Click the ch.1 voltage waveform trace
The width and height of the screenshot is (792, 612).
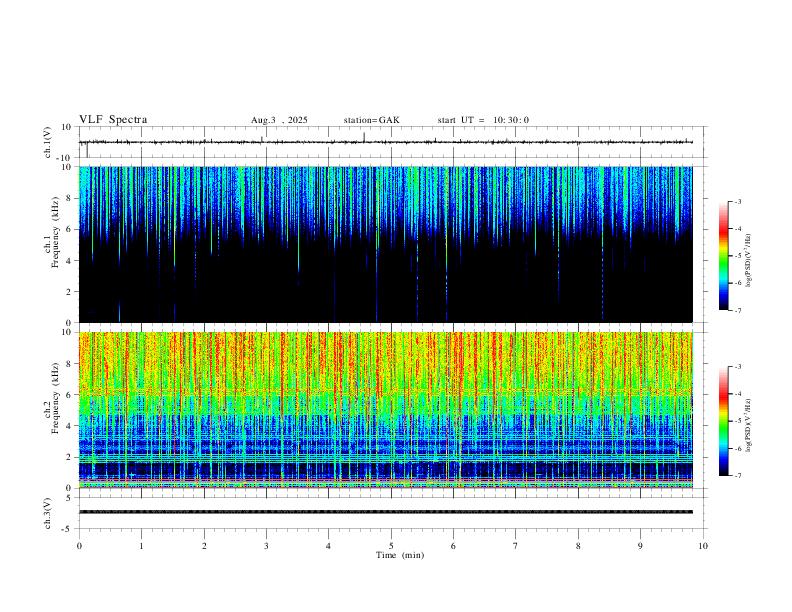click(x=385, y=142)
